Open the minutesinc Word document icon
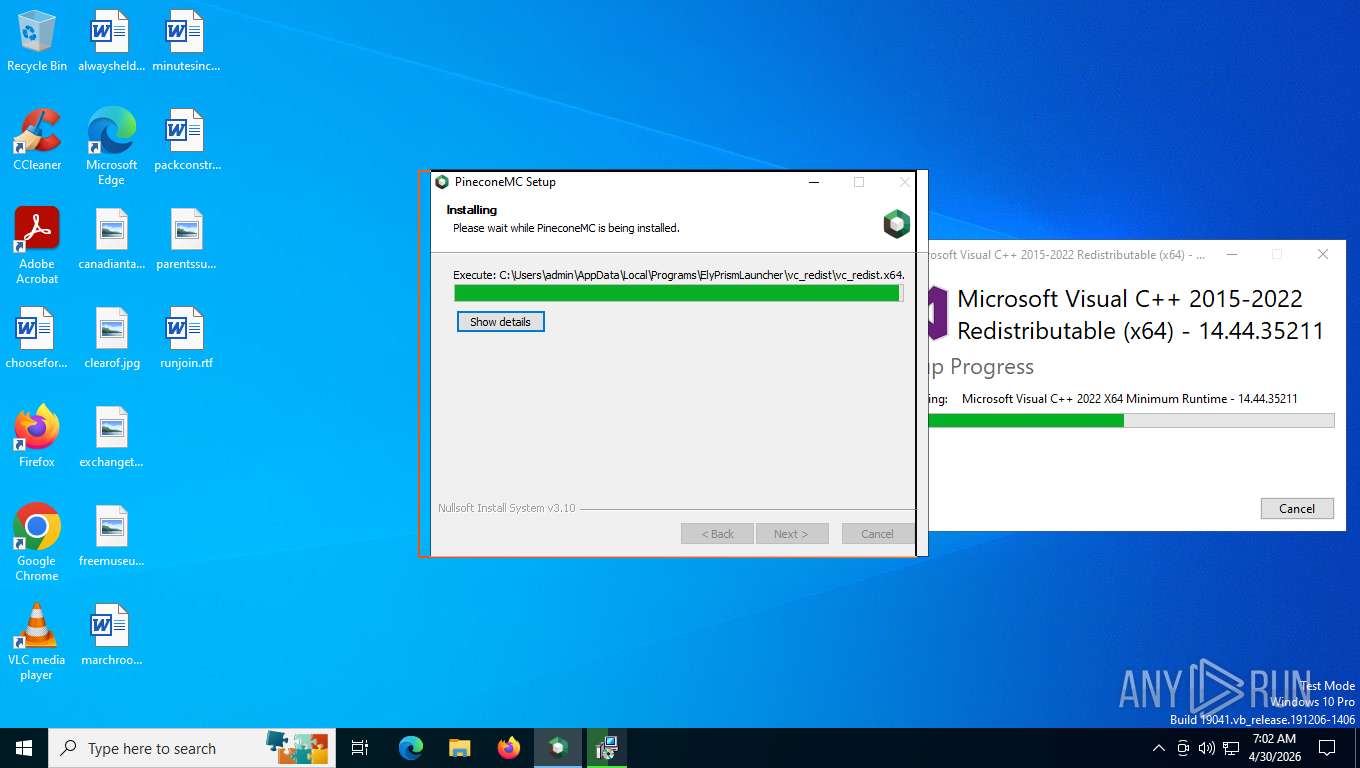Viewport: 1360px width, 768px height. [186, 41]
